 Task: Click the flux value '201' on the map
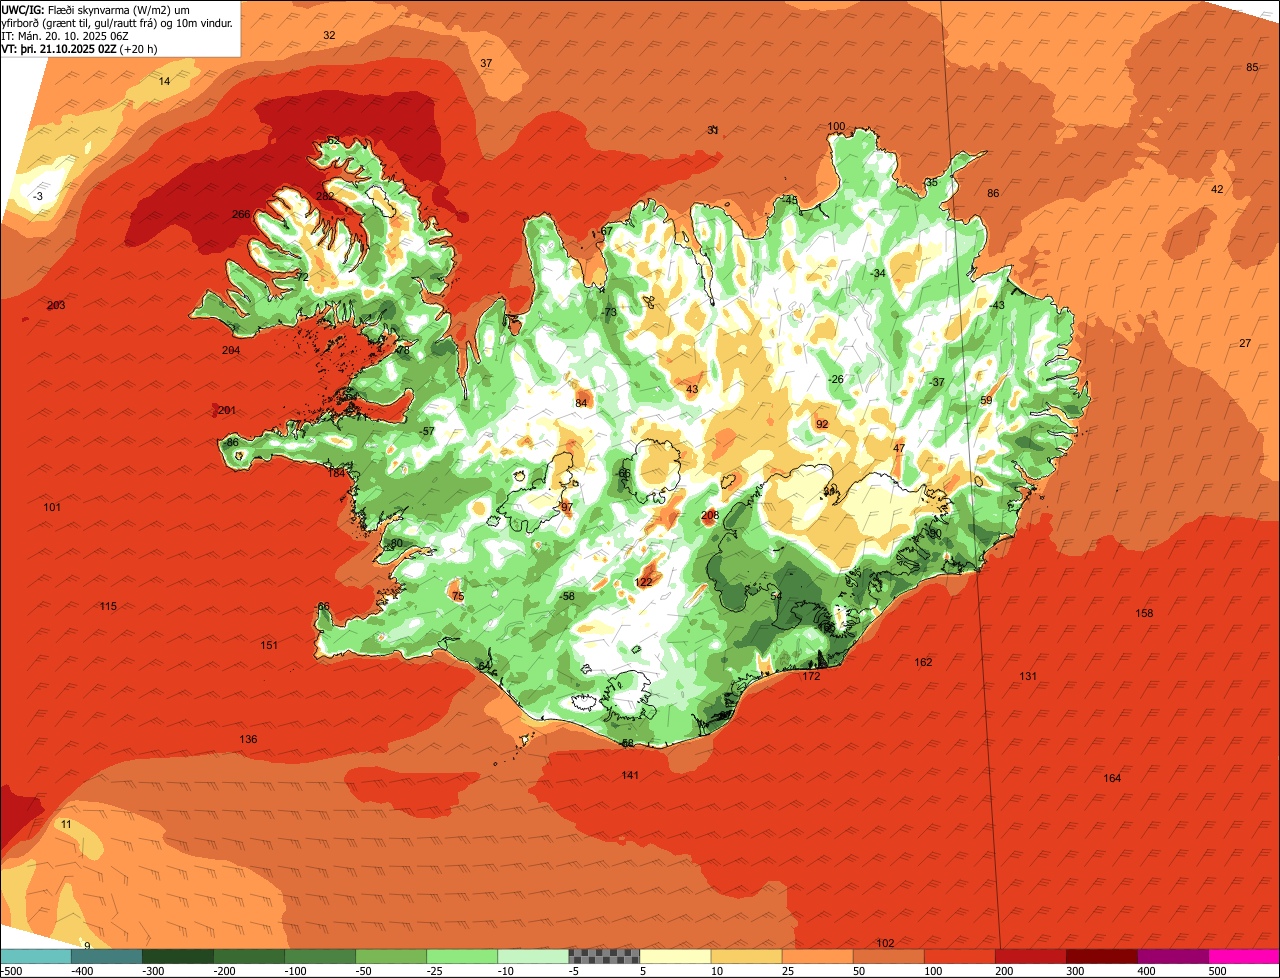(227, 410)
